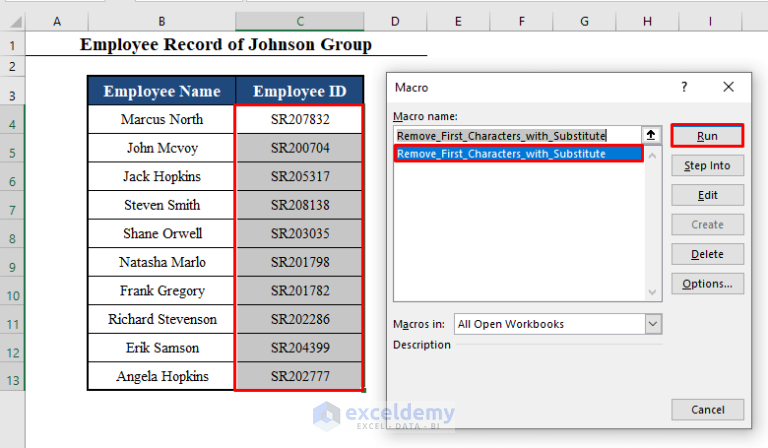Click cell Frank Gregory
The image size is (768, 448).
click(162, 291)
